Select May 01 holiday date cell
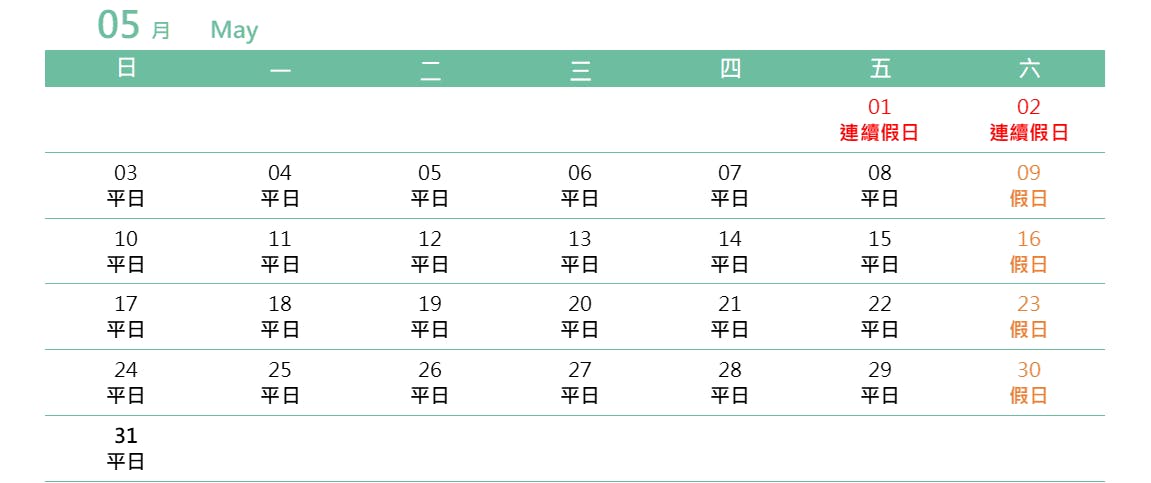This screenshot has height=483, width=1151. pos(879,119)
